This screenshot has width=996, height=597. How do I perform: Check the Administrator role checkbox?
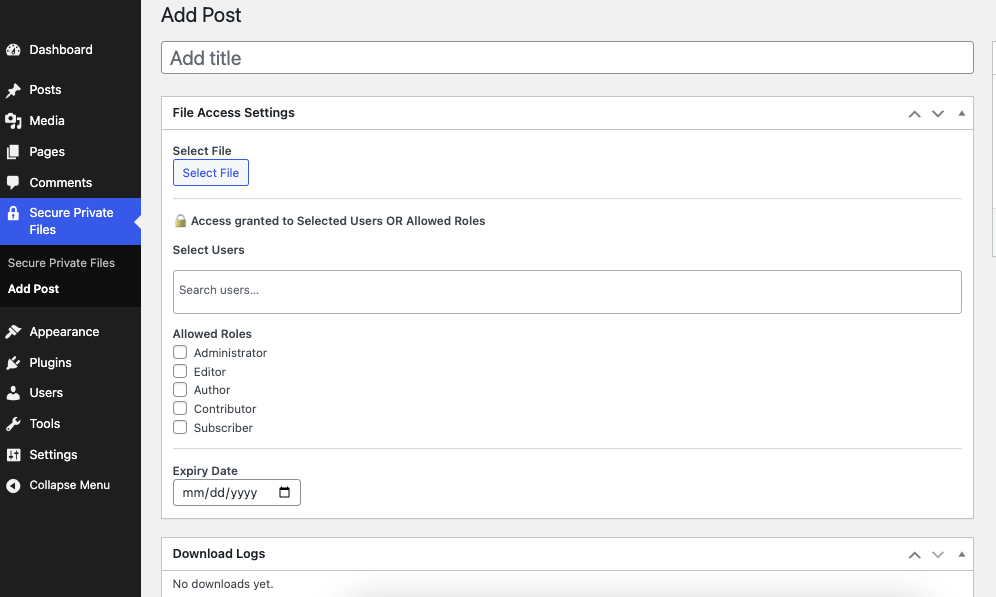tap(180, 352)
